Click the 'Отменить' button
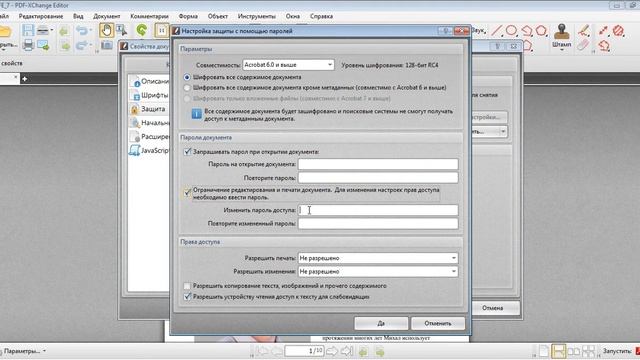The image size is (640, 360). point(438,323)
